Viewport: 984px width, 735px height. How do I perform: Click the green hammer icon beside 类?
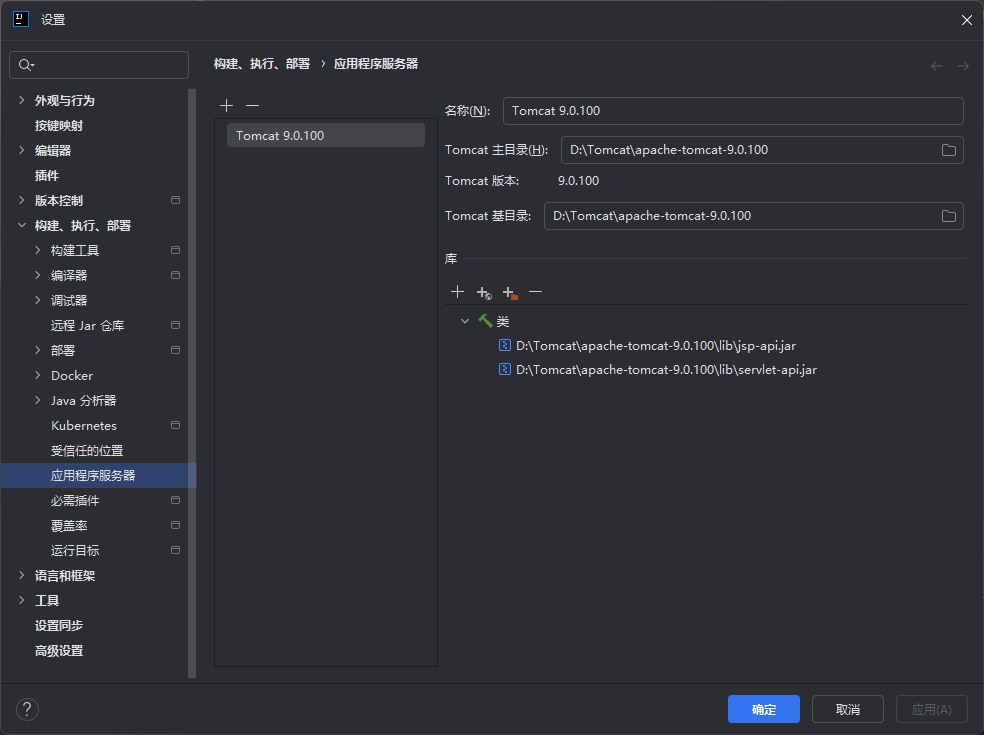pos(485,321)
